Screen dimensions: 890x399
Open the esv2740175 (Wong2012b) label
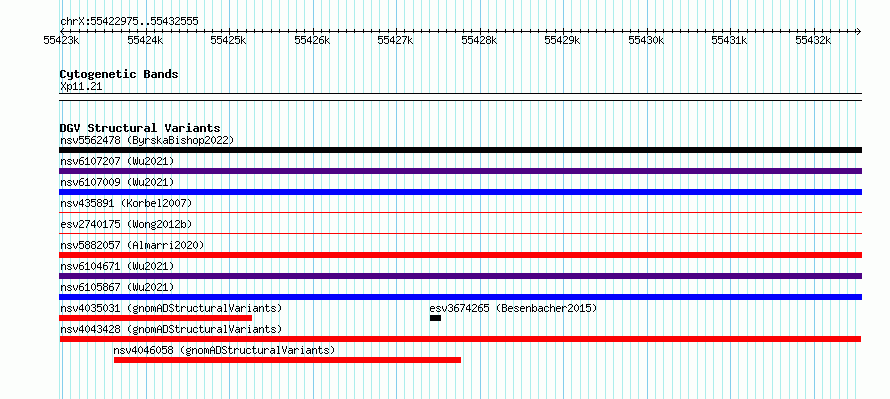click(126, 224)
